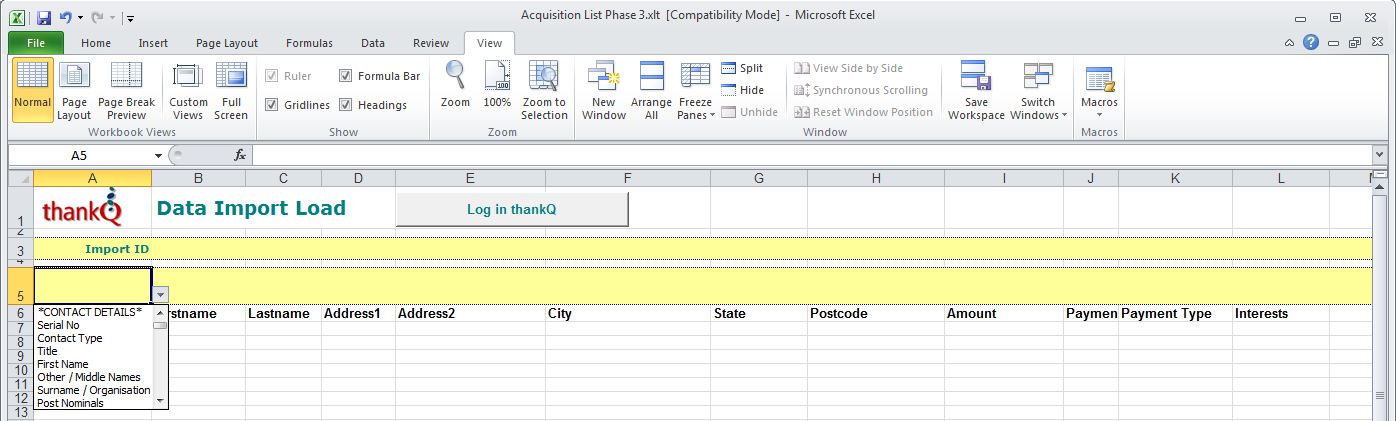Select Surname / Organisation in list

93,390
